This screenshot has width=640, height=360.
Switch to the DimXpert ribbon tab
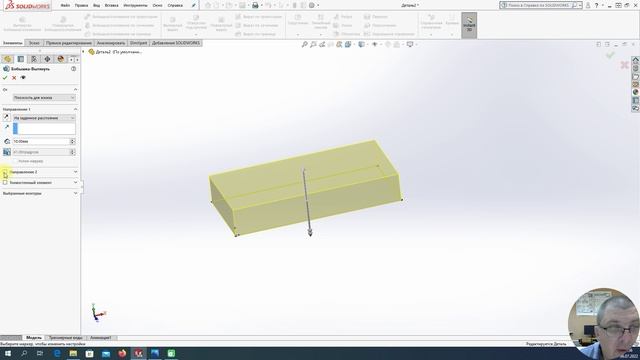[x=138, y=43]
